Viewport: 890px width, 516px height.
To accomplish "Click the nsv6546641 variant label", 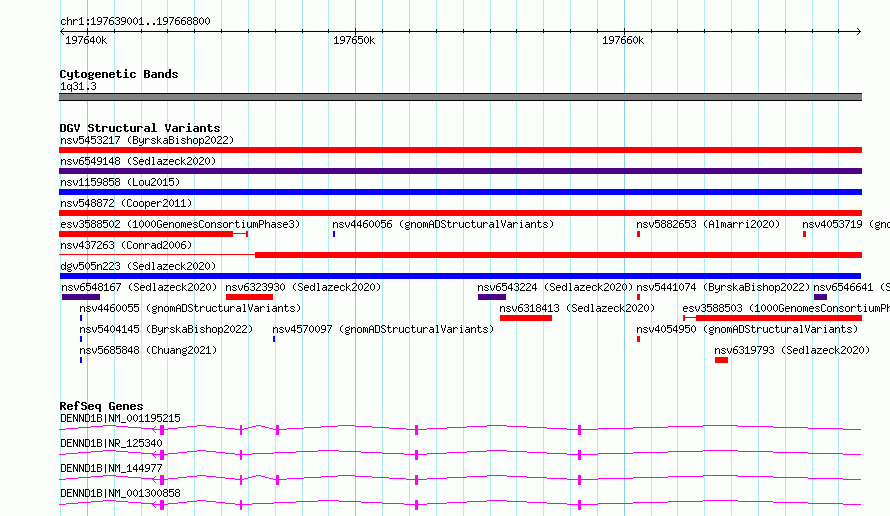I will 851,287.
